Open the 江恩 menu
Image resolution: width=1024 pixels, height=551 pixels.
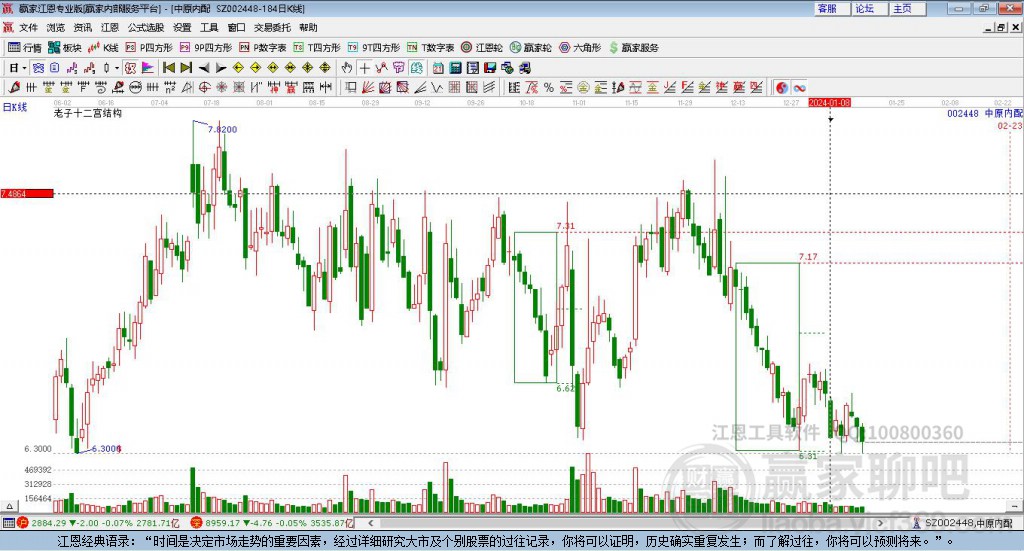click(110, 27)
